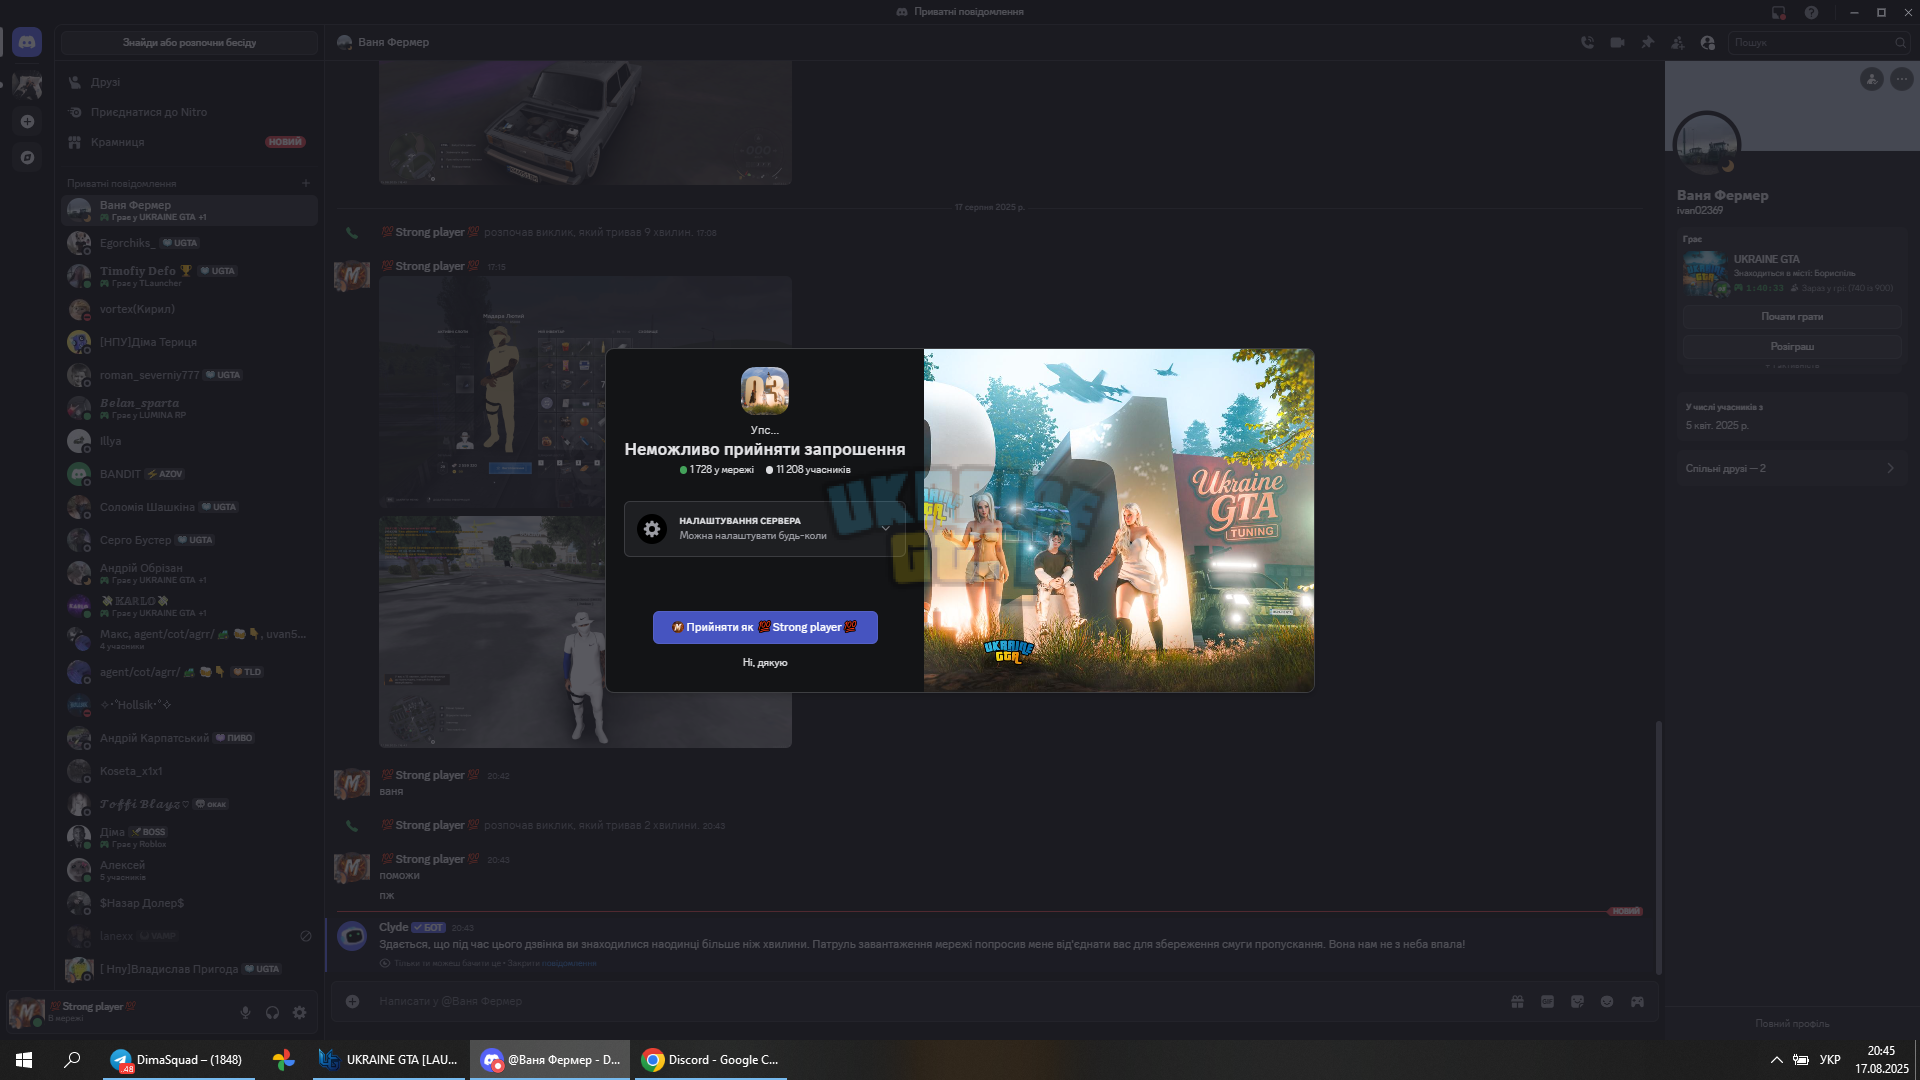Screen dimensions: 1920x1080
Task: Start a voice call with Ваня Фермер
Action: click(1587, 42)
